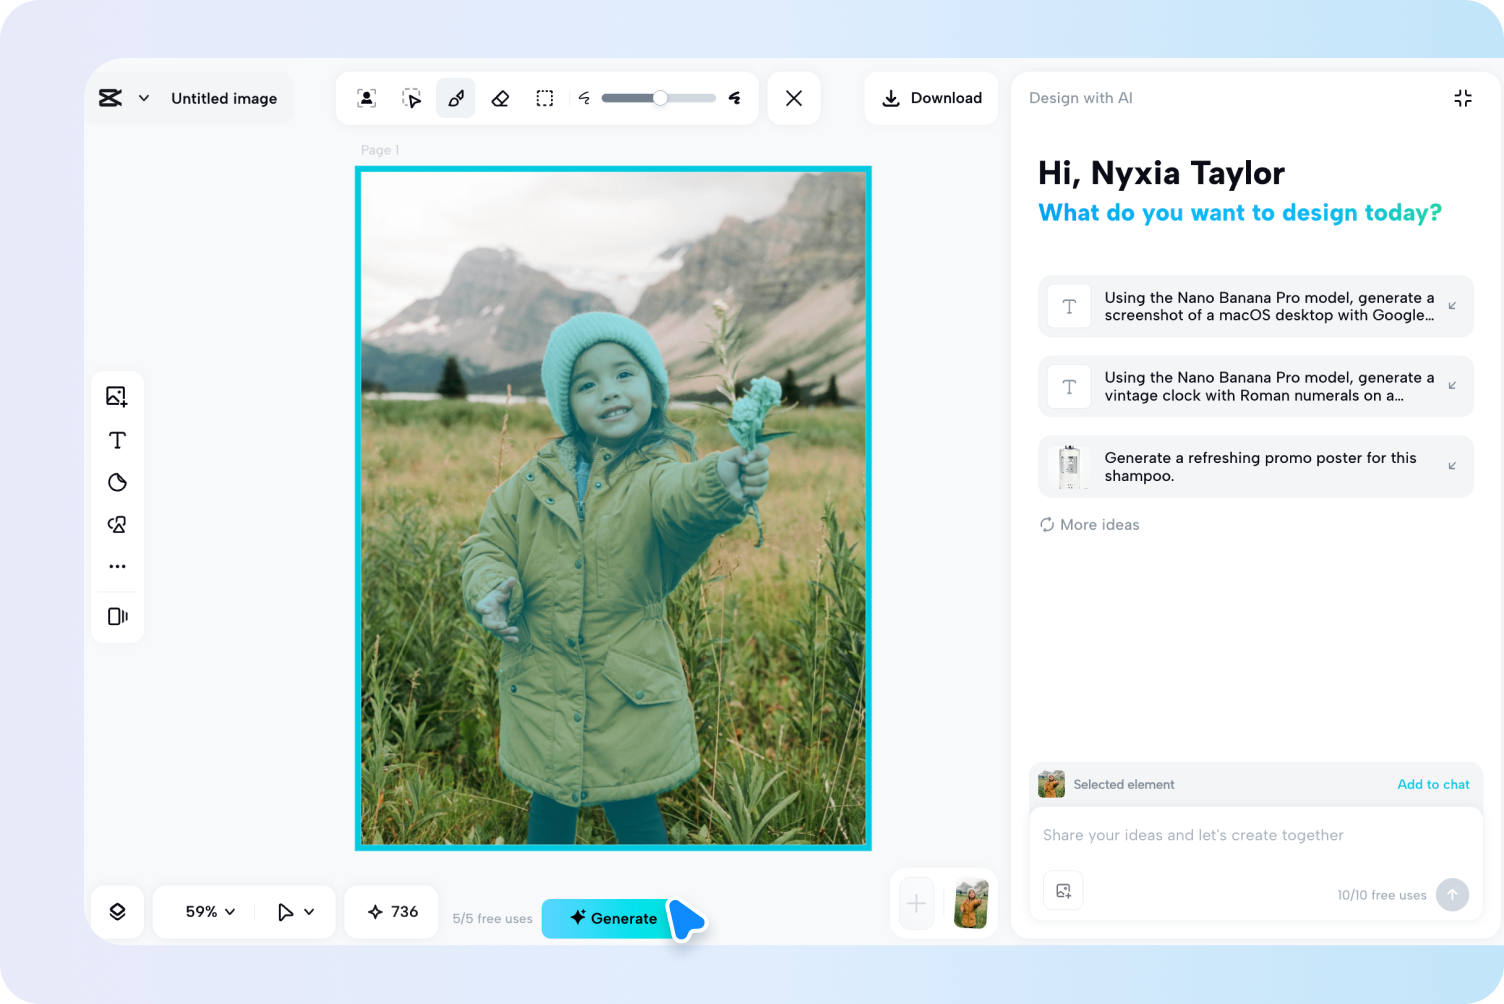Choose the rectangular marquee selection tool

pos(545,98)
